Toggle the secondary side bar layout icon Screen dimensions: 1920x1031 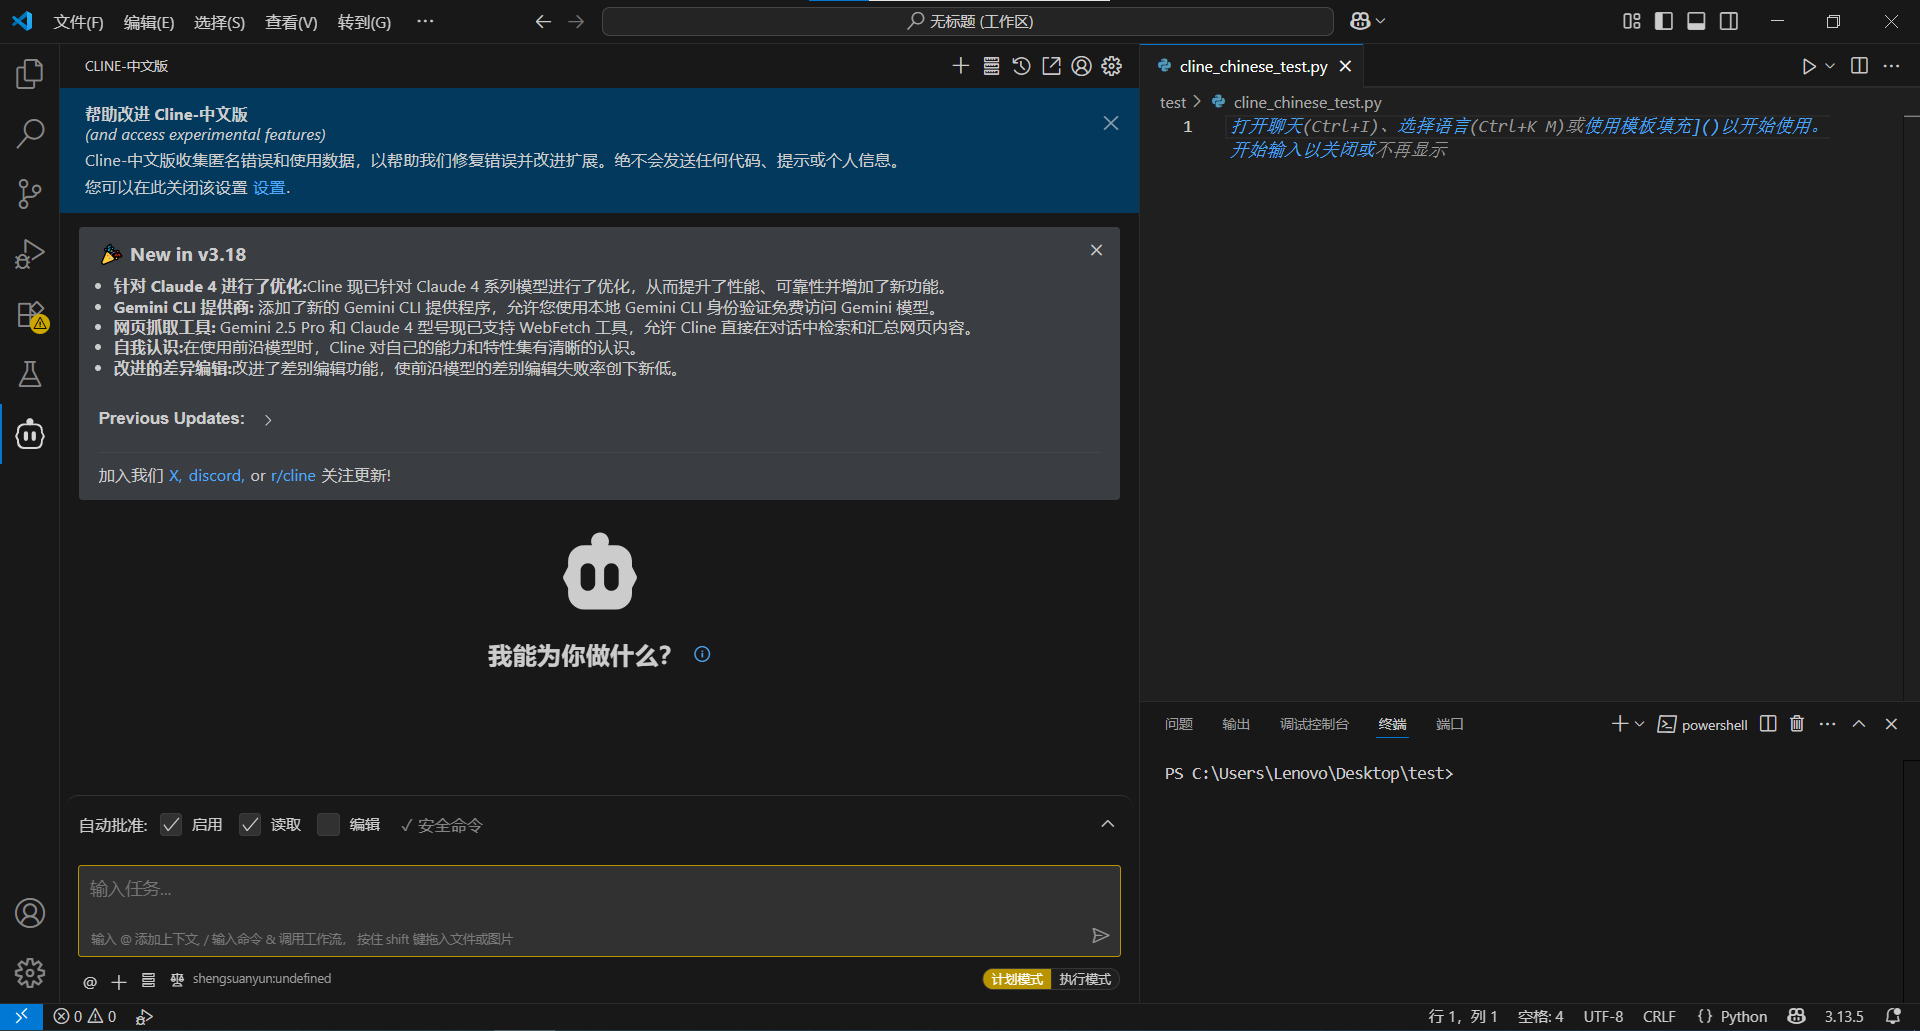(1729, 21)
